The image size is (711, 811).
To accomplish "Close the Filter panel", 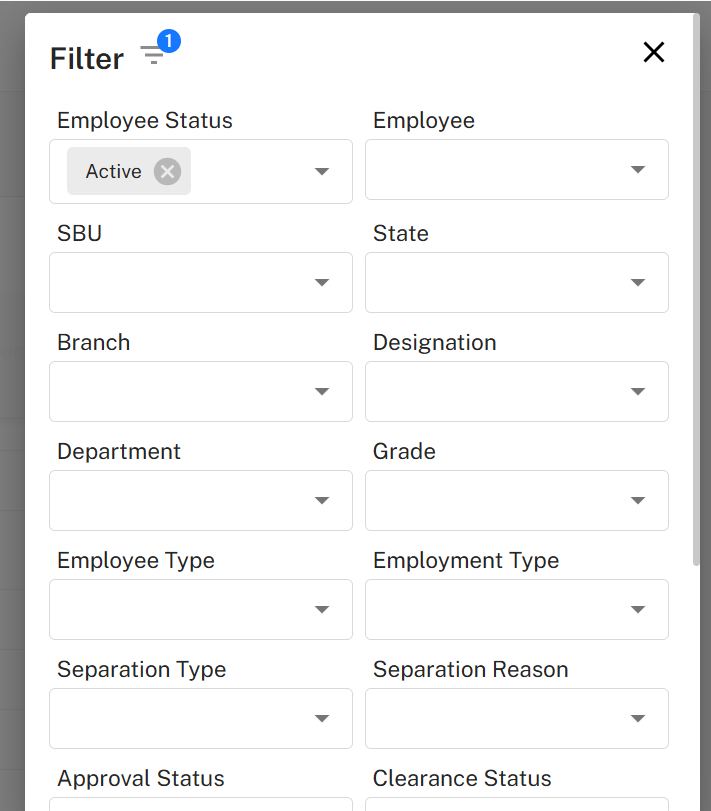I will point(654,53).
